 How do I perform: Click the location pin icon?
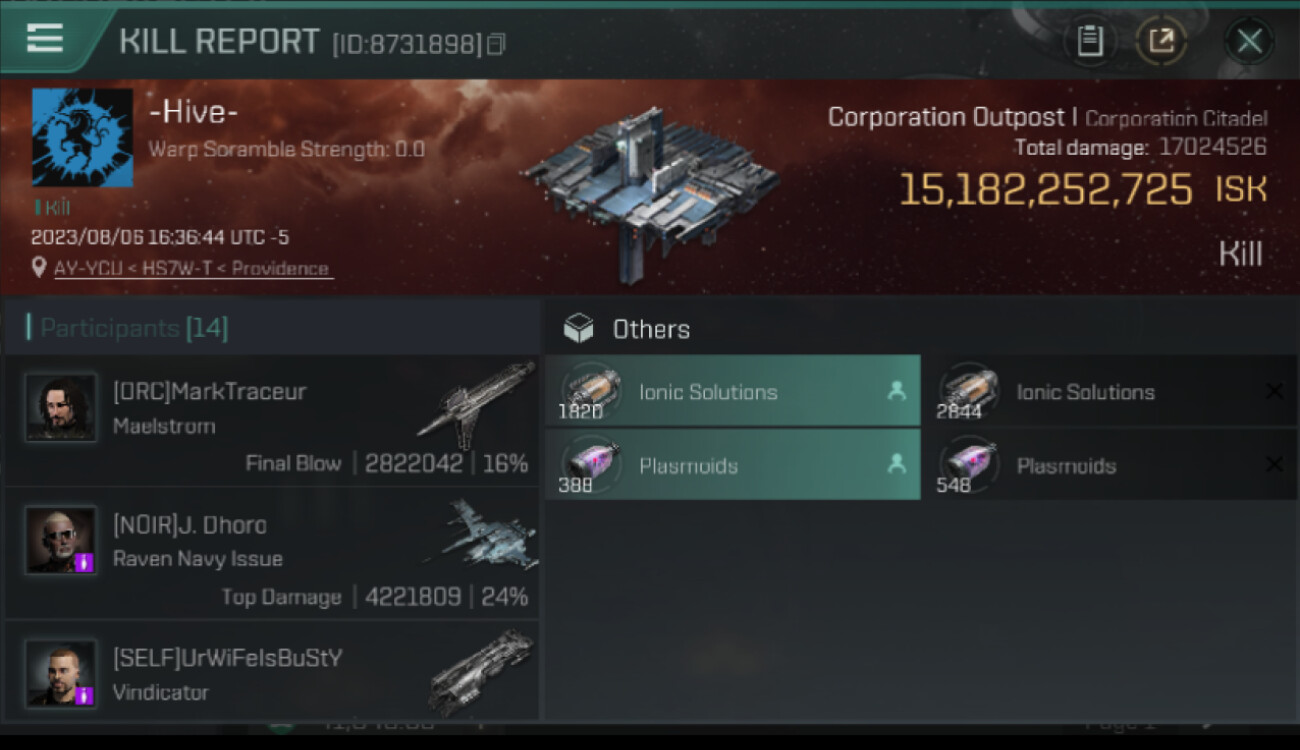[x=39, y=268]
